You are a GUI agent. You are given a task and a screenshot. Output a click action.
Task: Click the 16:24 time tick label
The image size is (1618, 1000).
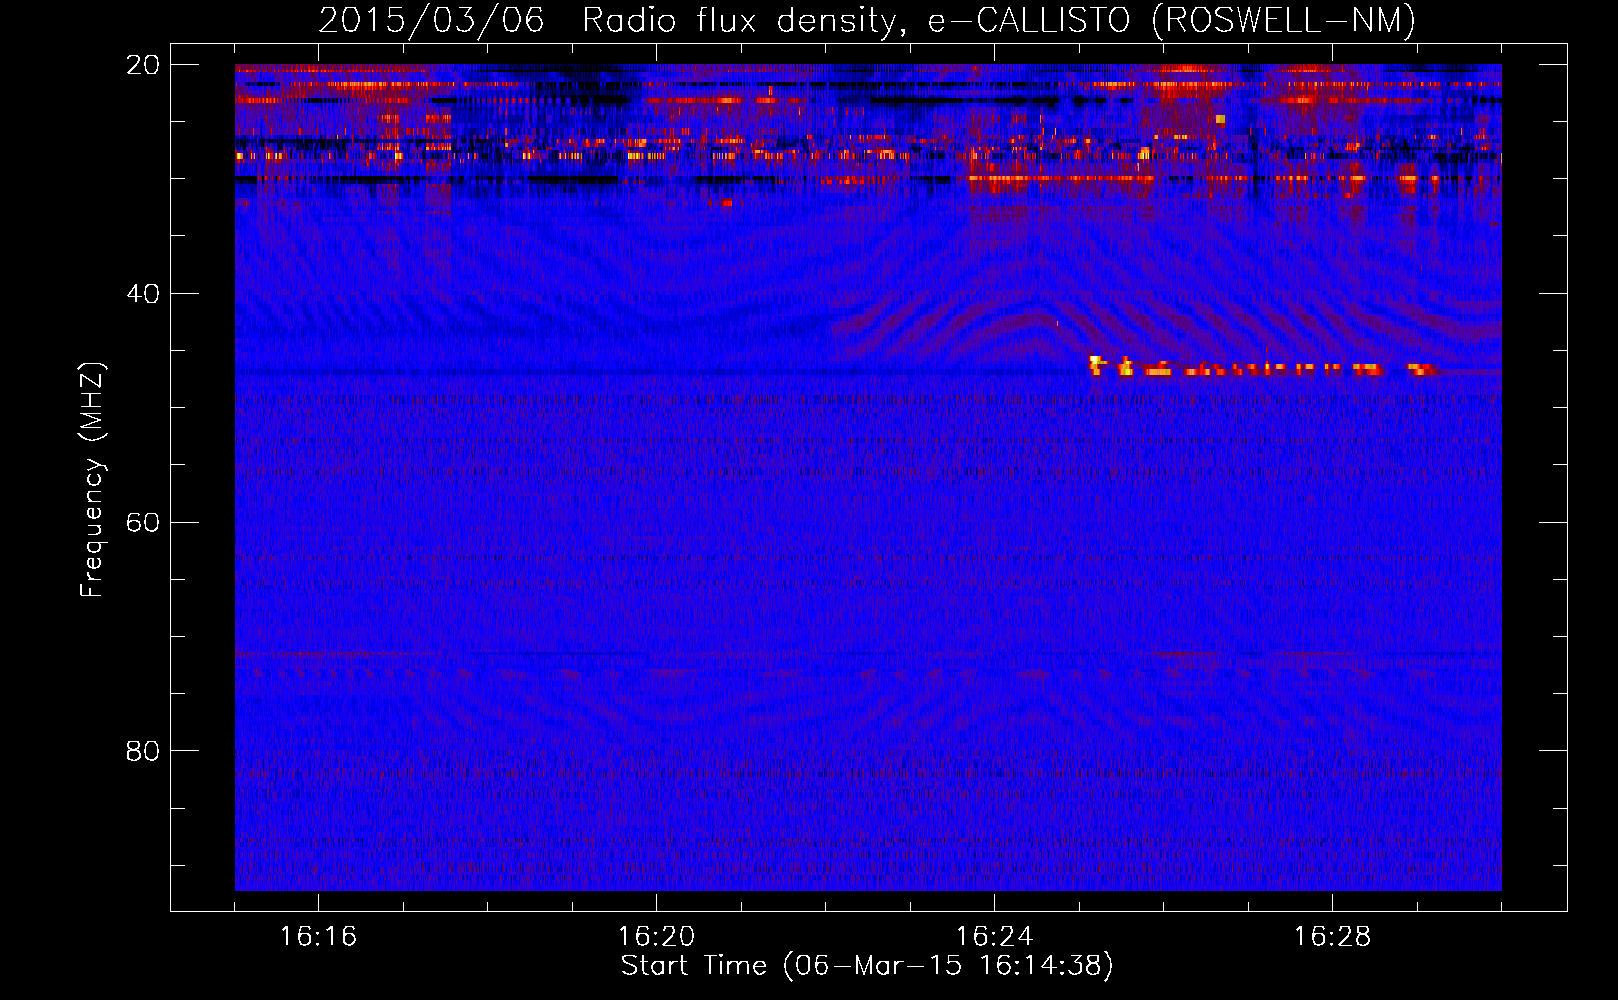994,937
